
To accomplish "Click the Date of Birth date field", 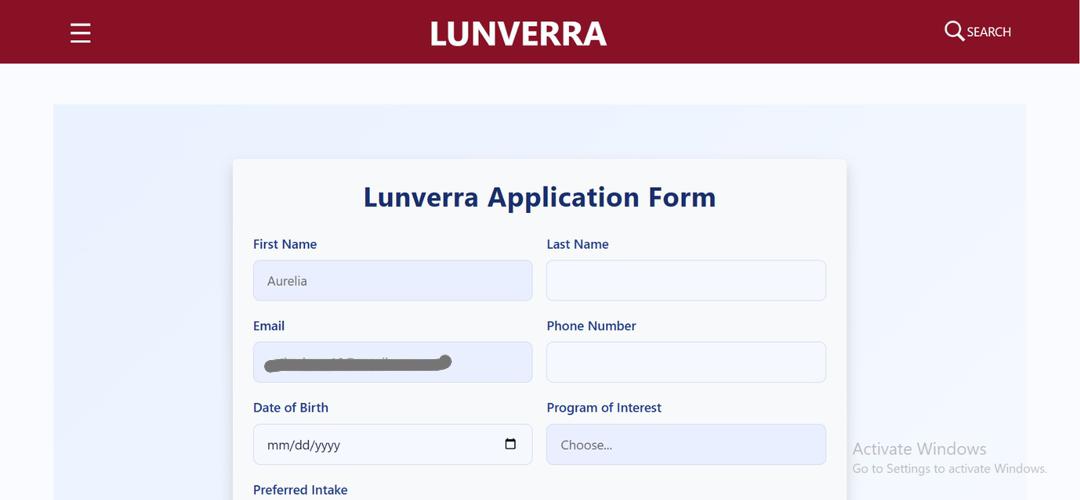I will [380, 445].
